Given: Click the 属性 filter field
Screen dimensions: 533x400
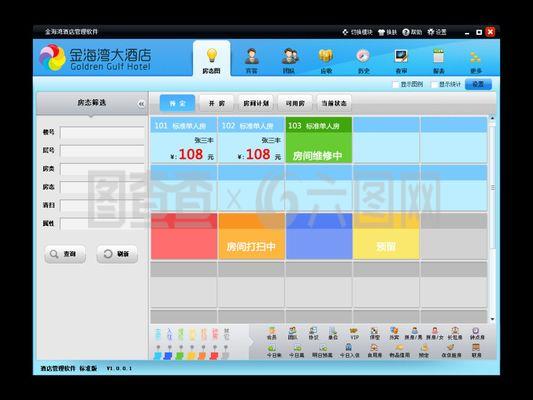Looking at the screenshot, I should point(102,224).
